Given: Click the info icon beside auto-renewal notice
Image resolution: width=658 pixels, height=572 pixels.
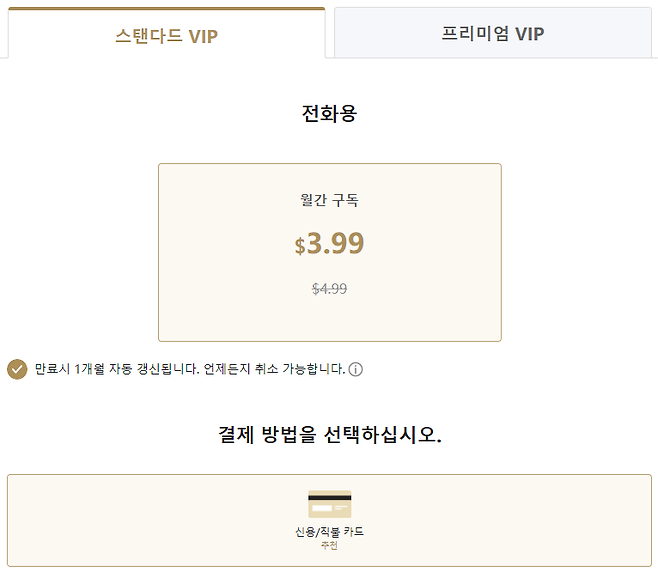Looking at the screenshot, I should [356, 369].
